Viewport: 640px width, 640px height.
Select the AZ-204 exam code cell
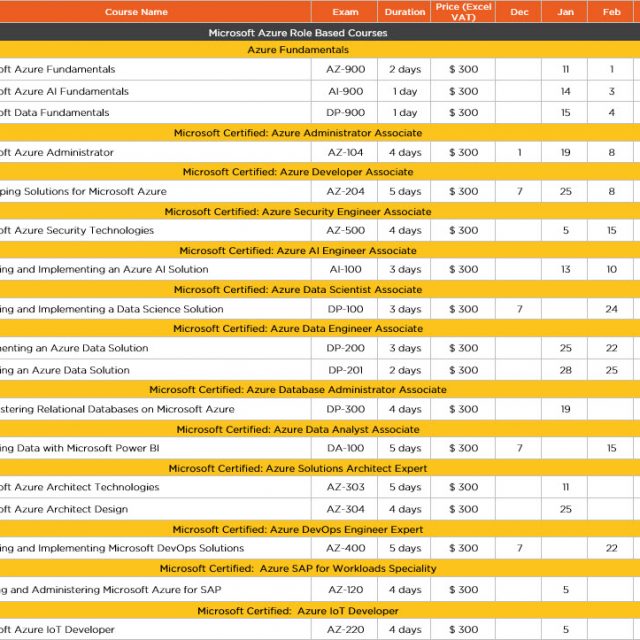344,192
